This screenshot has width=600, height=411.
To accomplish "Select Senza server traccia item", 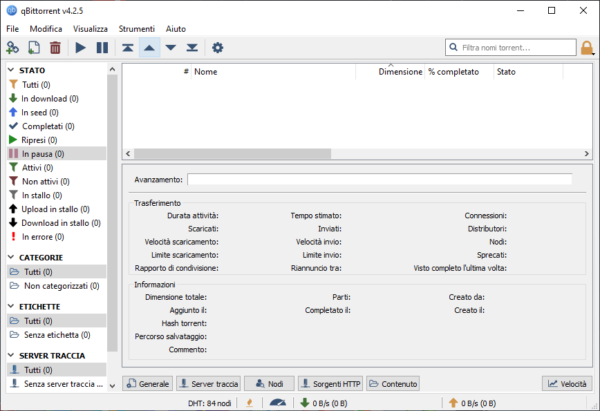I will click(x=57, y=383).
